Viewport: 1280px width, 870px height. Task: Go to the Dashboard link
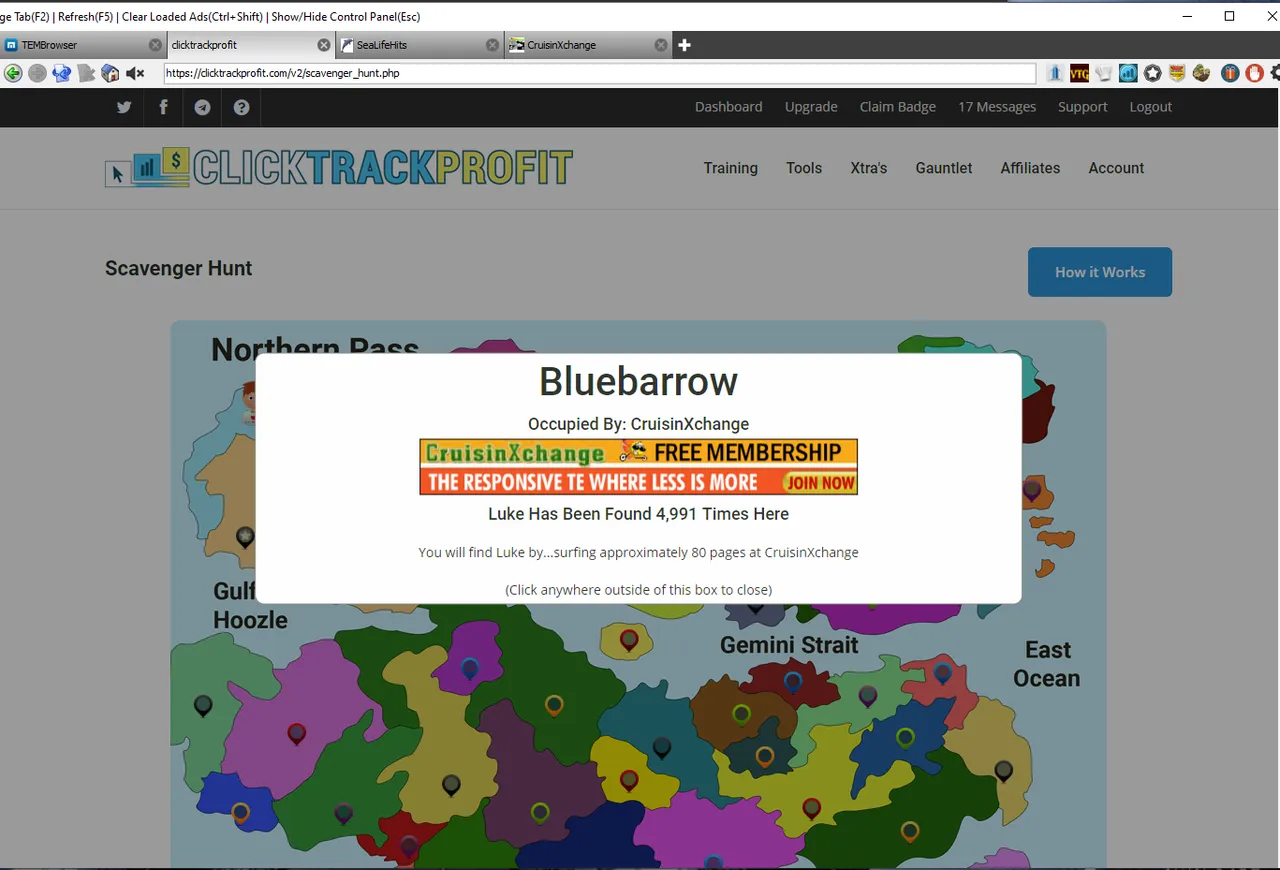pyautogui.click(x=729, y=107)
